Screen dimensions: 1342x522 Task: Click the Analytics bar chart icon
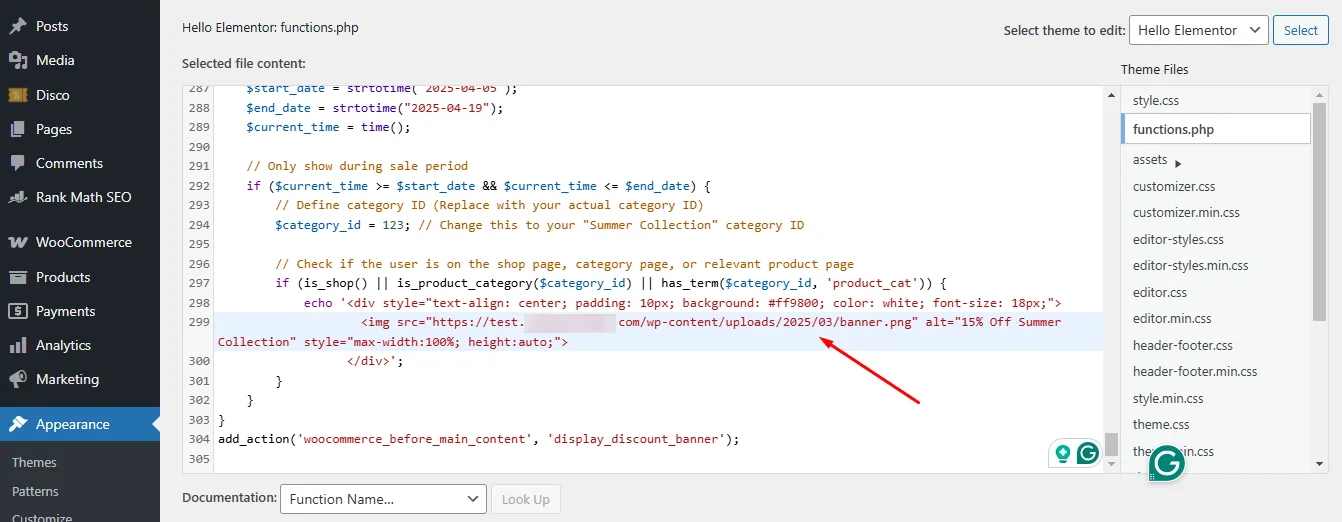click(18, 345)
